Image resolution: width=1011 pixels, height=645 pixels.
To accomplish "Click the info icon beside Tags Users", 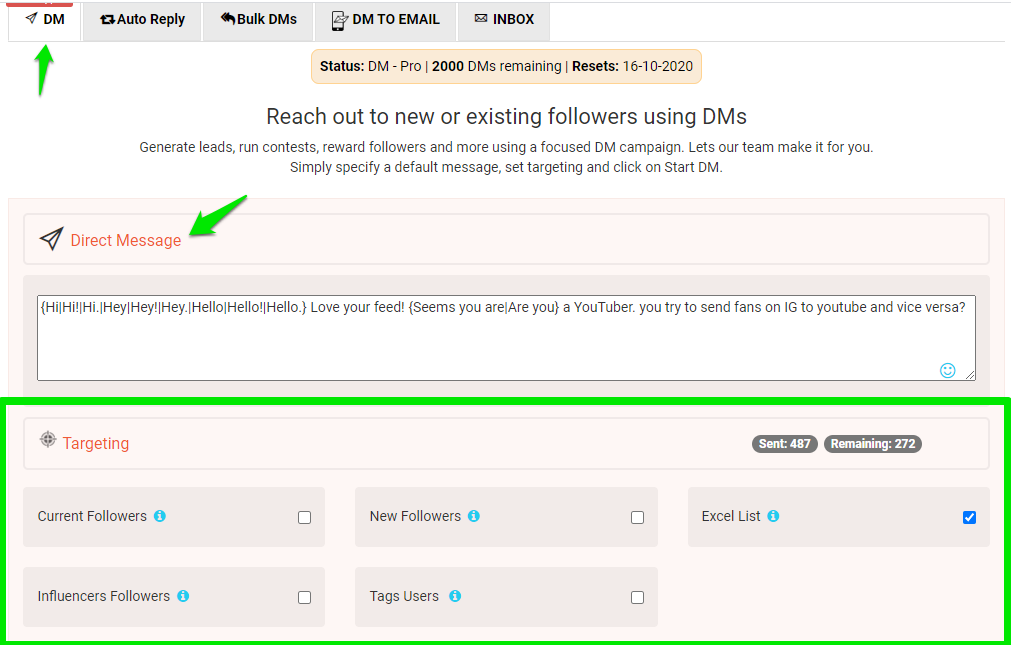I will click(455, 596).
